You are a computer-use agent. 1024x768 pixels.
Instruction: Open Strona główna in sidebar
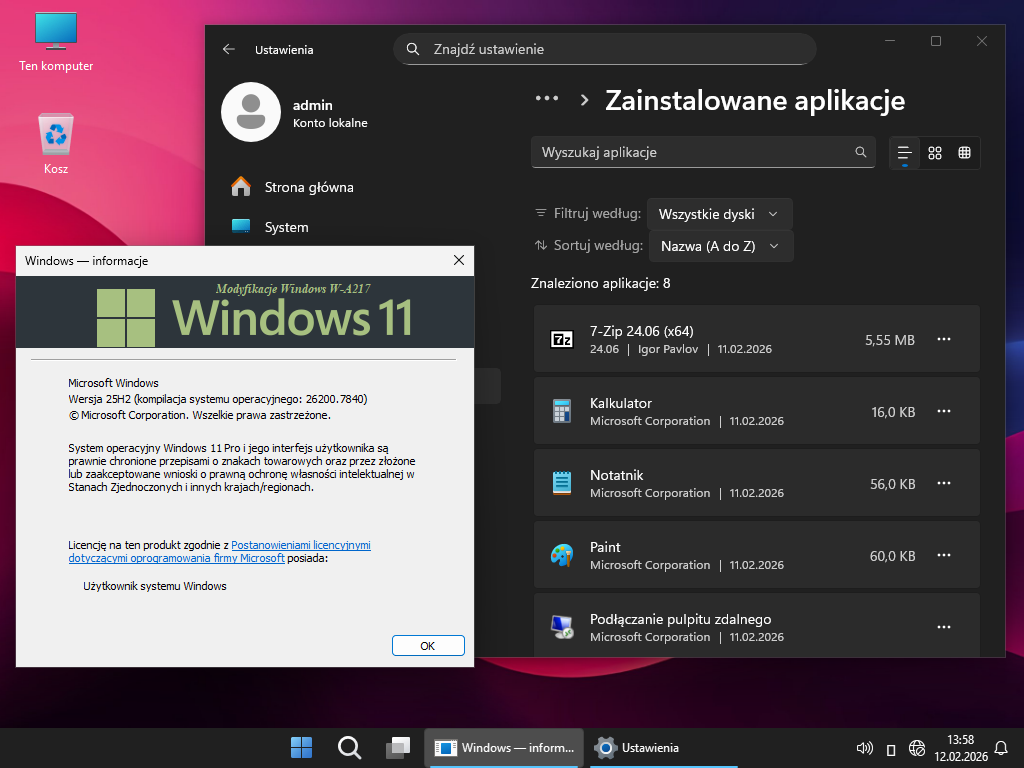(308, 187)
